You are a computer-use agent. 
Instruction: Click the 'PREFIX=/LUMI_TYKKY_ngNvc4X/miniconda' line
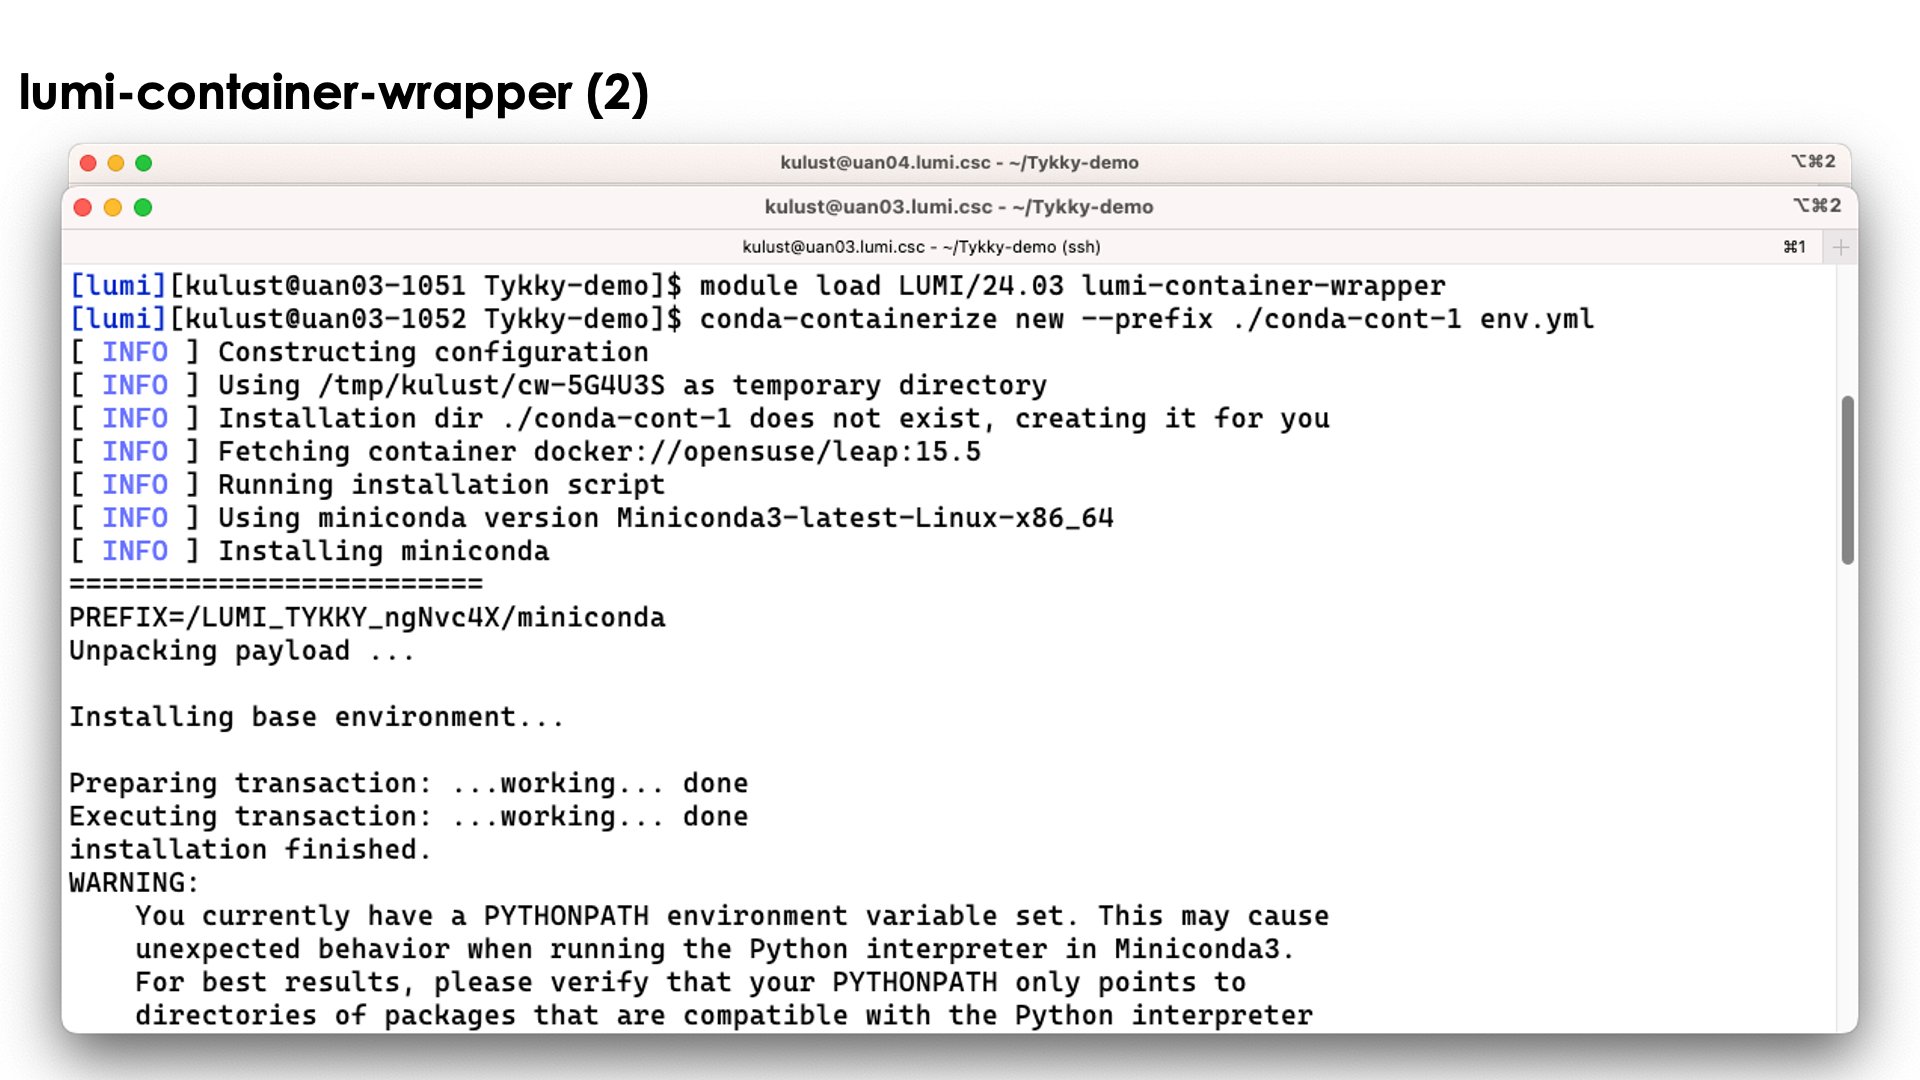point(367,617)
